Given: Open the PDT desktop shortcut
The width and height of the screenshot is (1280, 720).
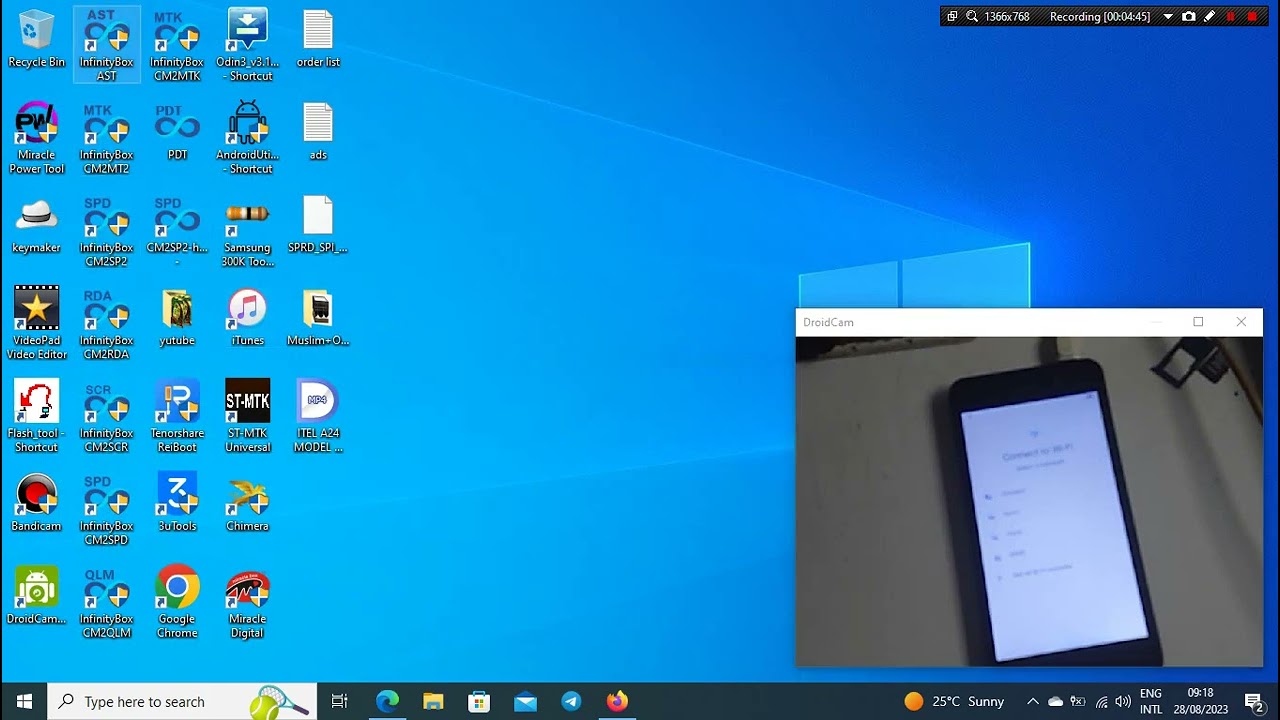Looking at the screenshot, I should (x=177, y=132).
